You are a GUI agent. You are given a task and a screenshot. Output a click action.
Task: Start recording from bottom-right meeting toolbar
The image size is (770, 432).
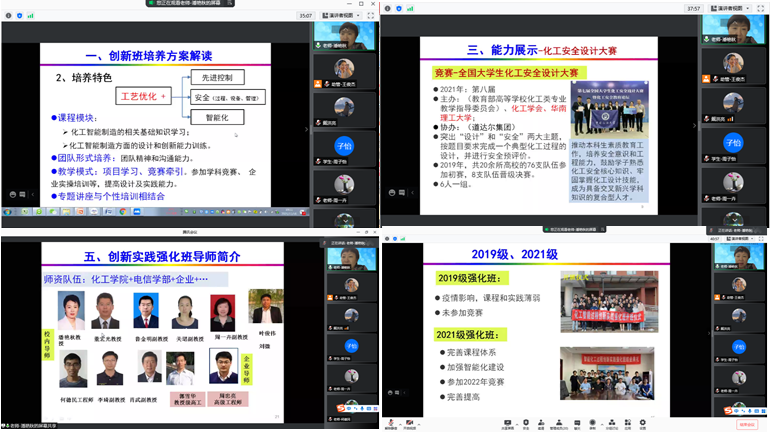tap(593, 423)
